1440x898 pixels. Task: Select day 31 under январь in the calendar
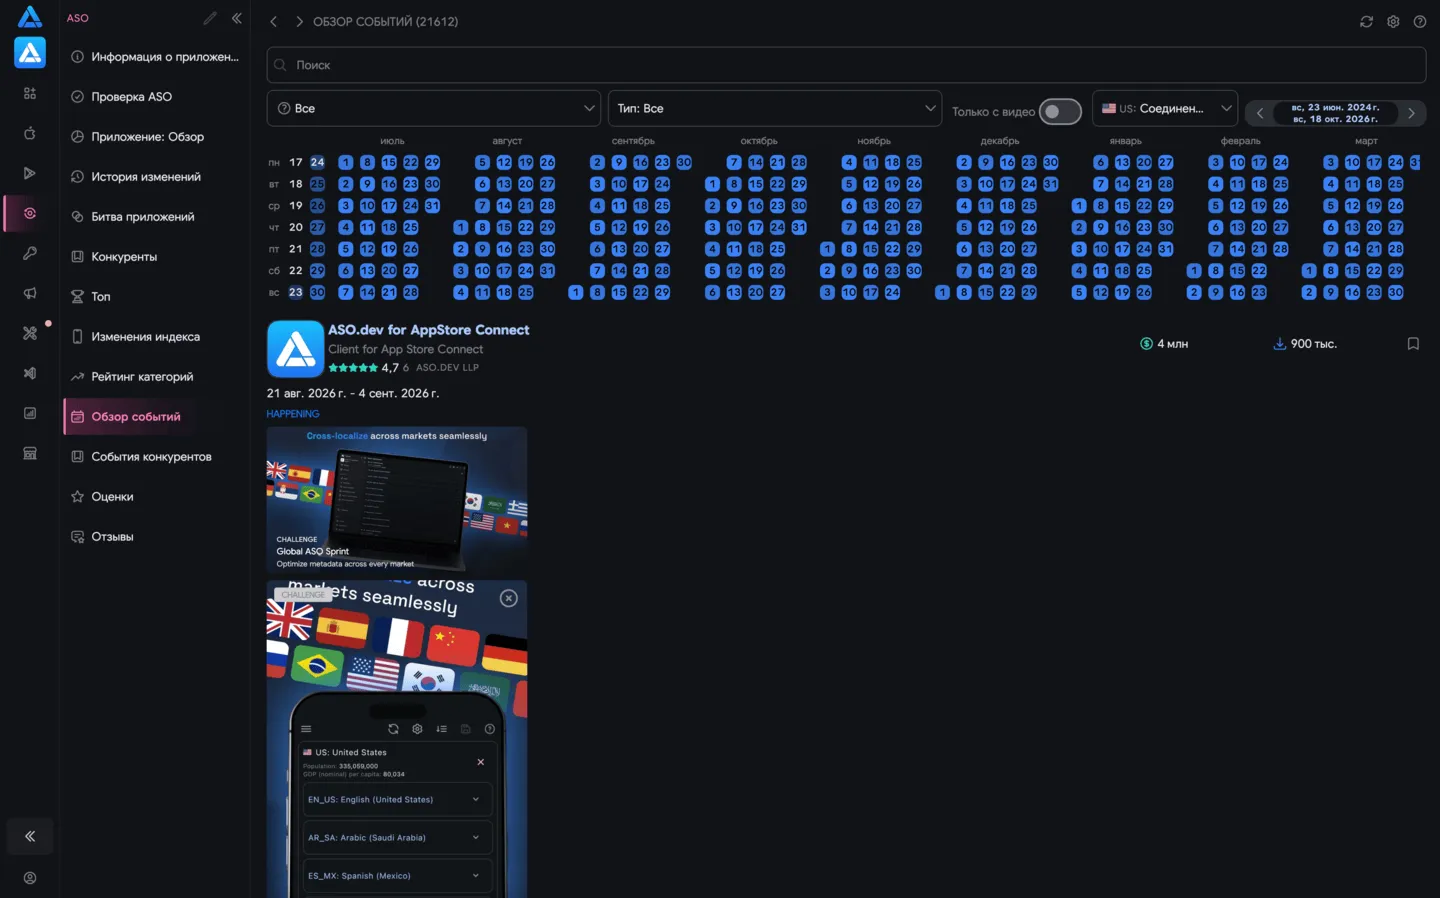1166,249
